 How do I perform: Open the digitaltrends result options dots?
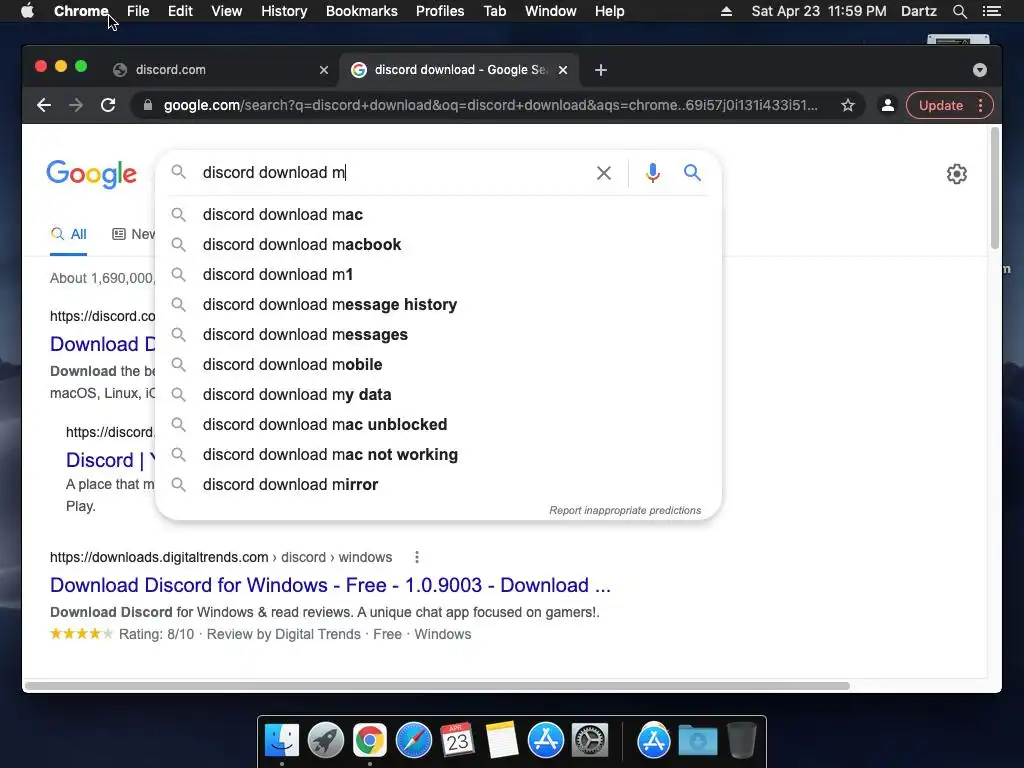[417, 557]
